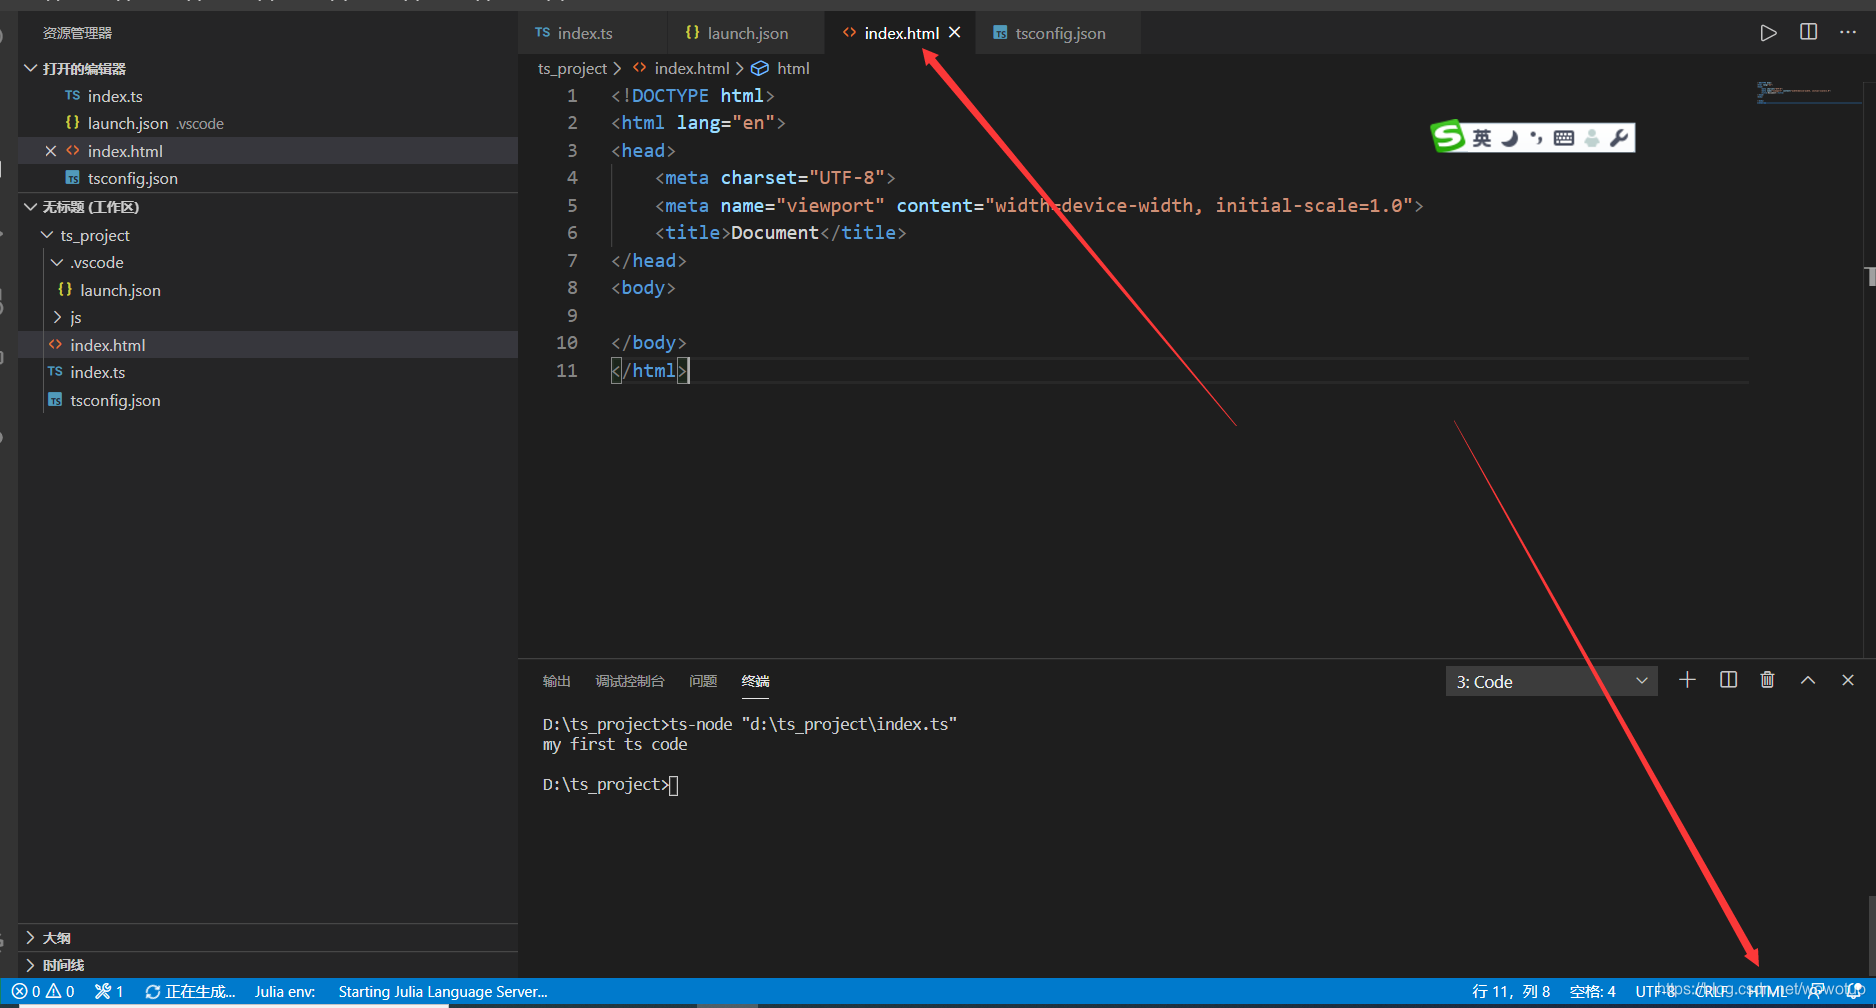Open the 调试控制台 debug console tab
The width and height of the screenshot is (1876, 1008).
point(630,681)
